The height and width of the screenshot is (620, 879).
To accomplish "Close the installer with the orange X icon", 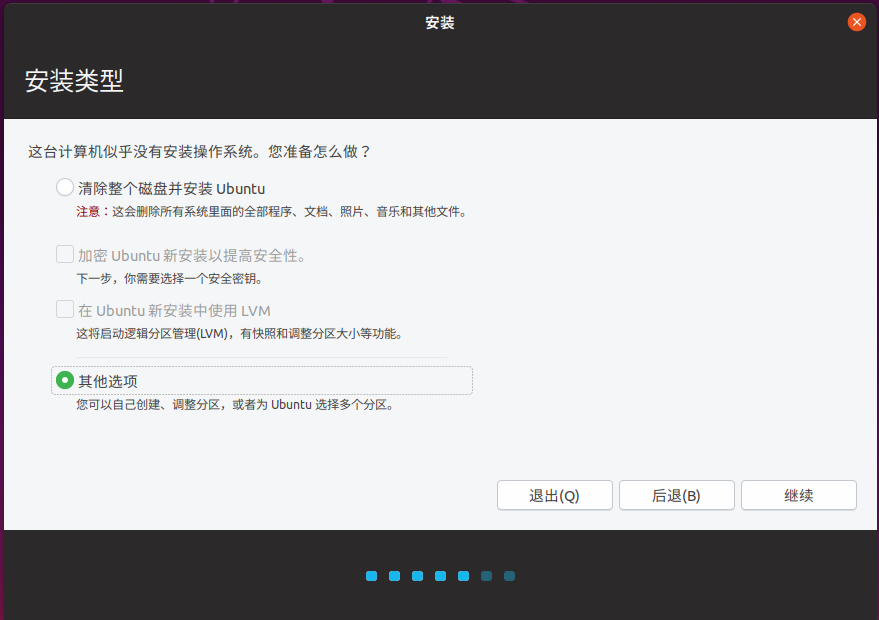I will pyautogui.click(x=856, y=22).
